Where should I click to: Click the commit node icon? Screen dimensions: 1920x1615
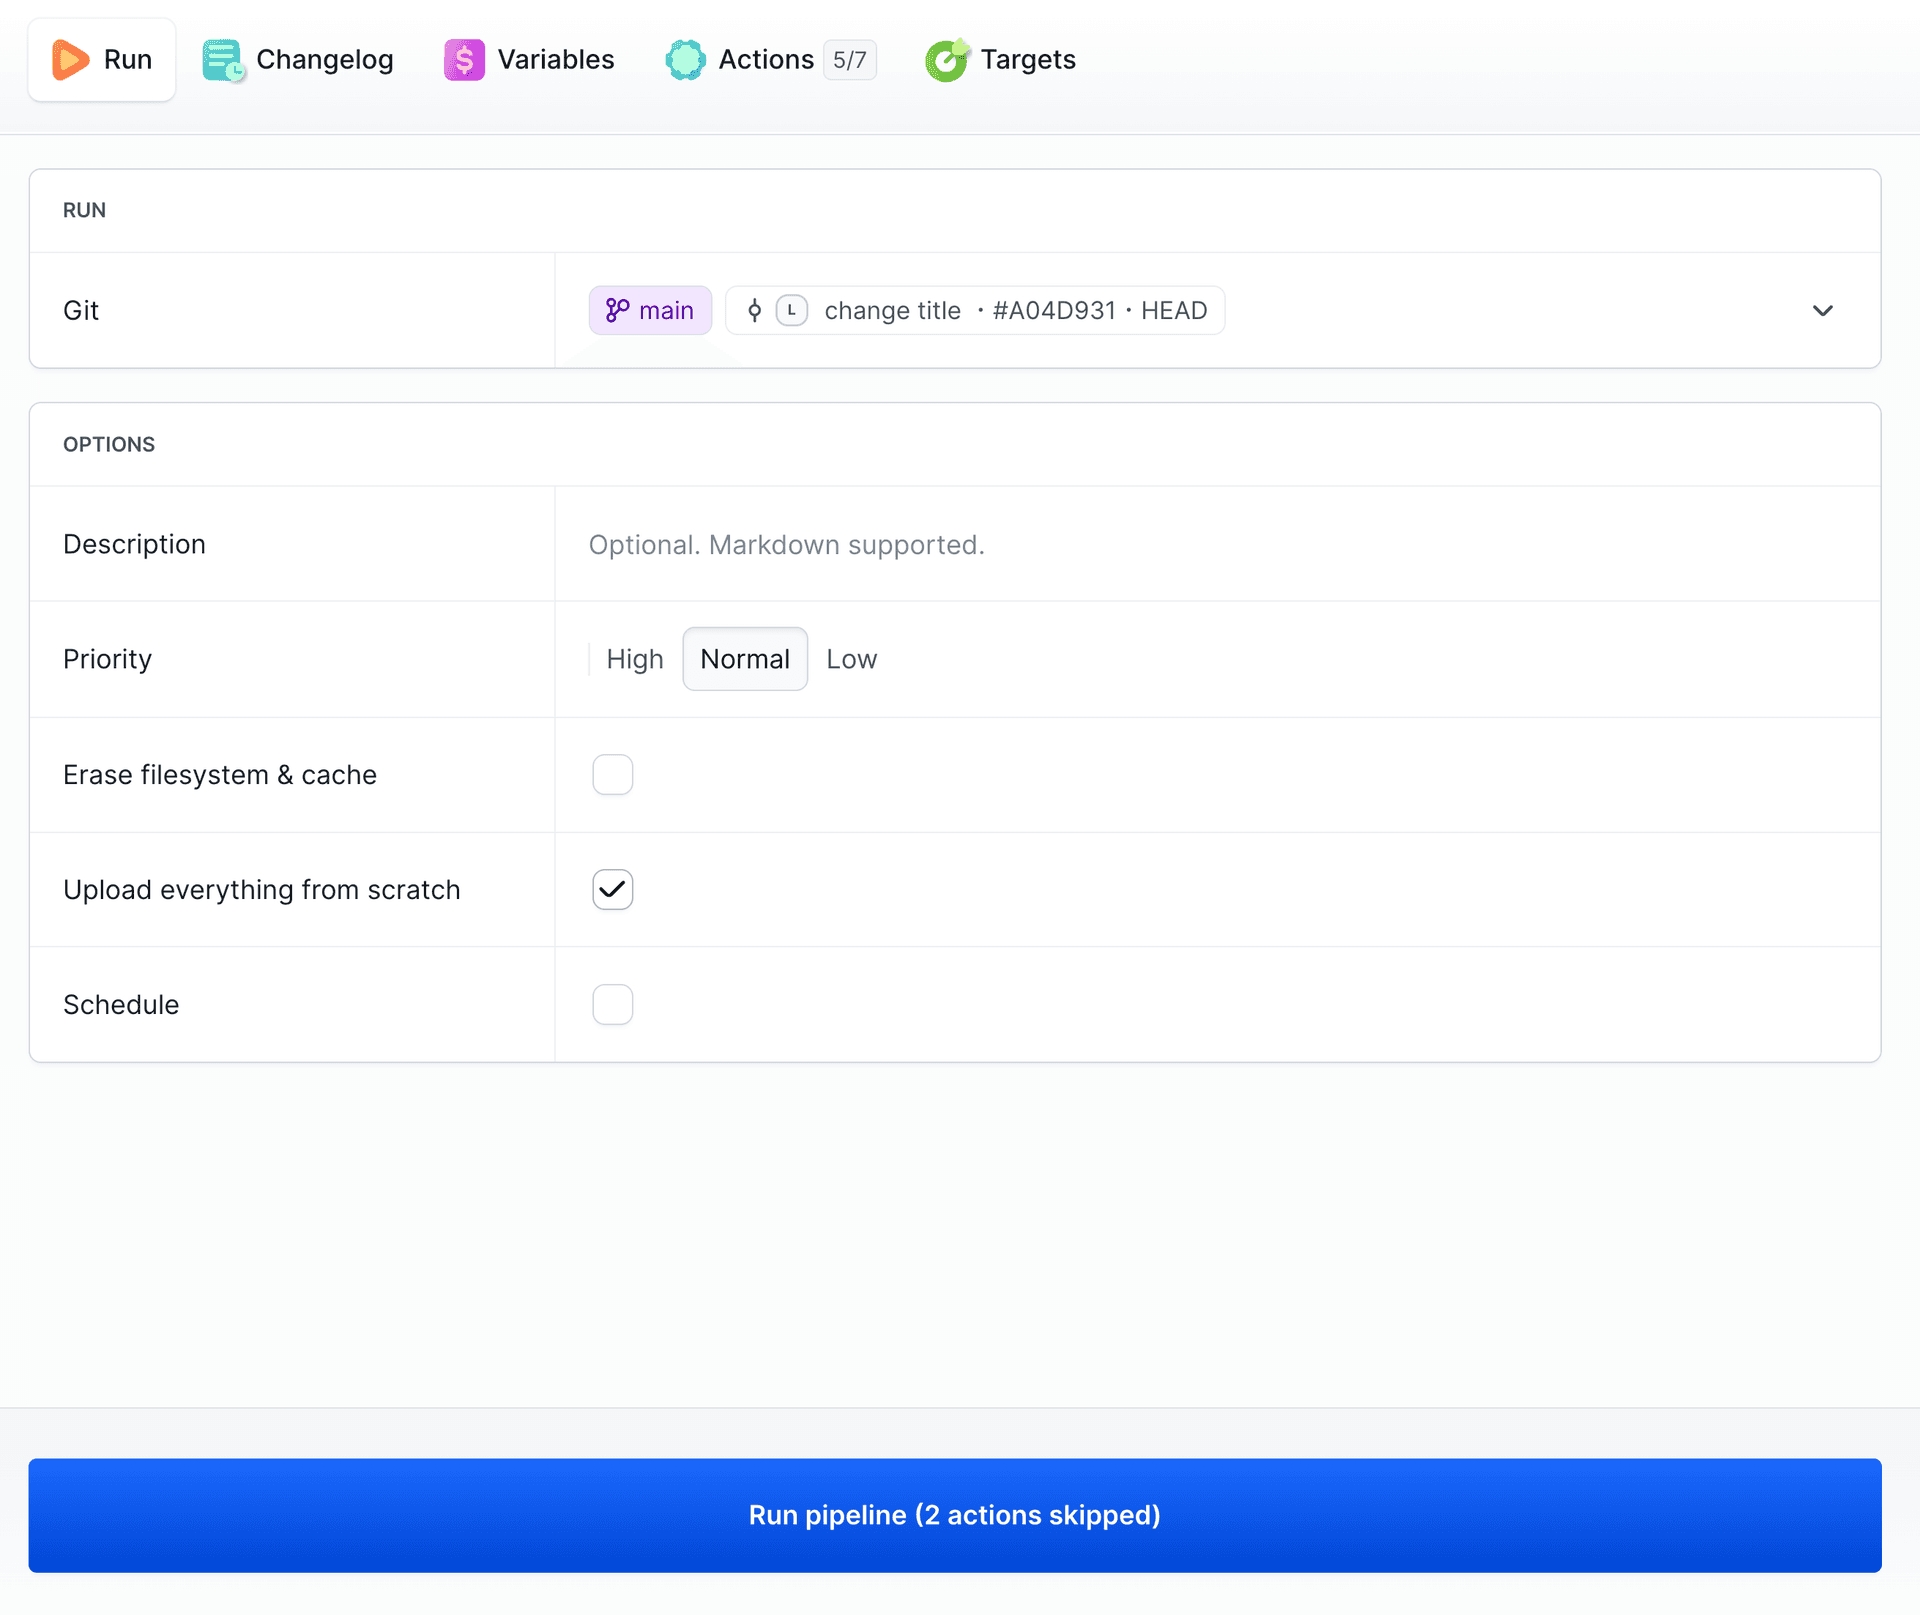[755, 311]
